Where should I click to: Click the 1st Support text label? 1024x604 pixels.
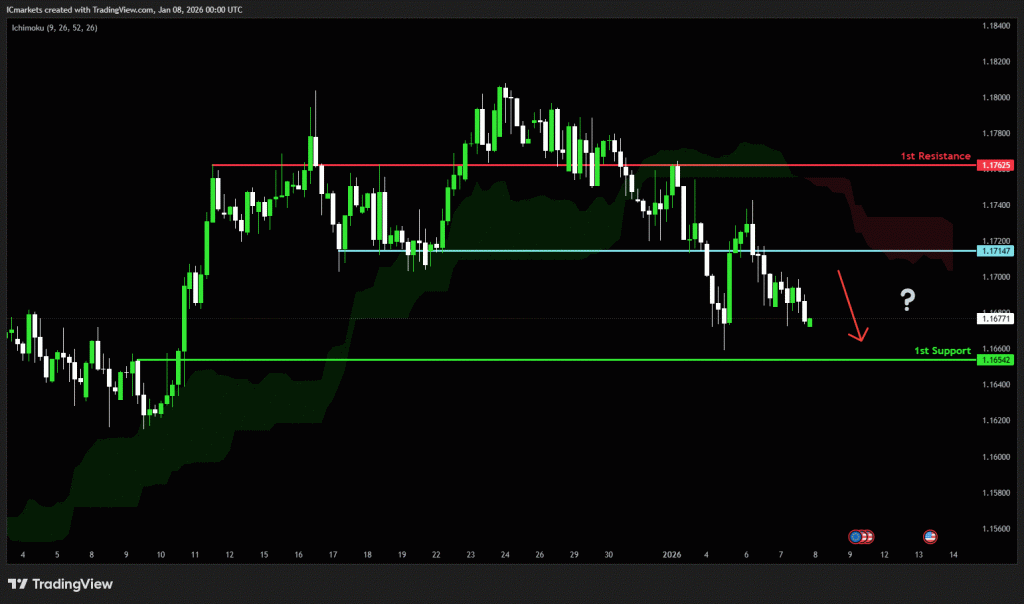[x=942, y=351]
